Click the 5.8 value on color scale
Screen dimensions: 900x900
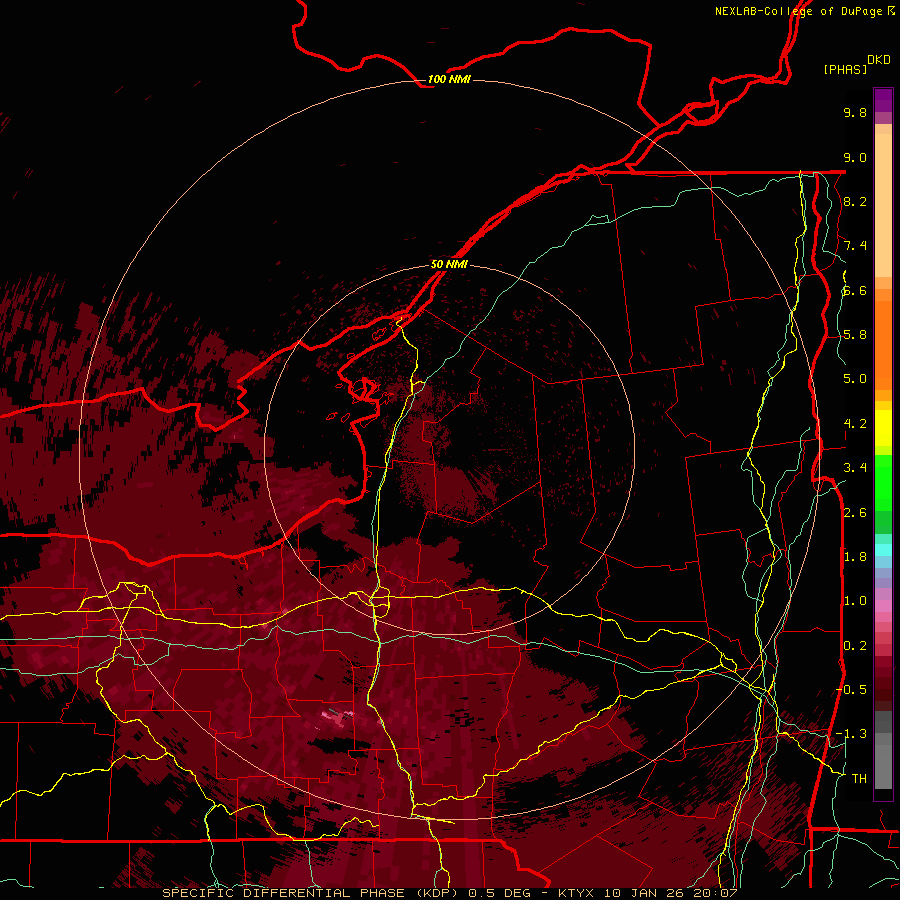pyautogui.click(x=855, y=335)
